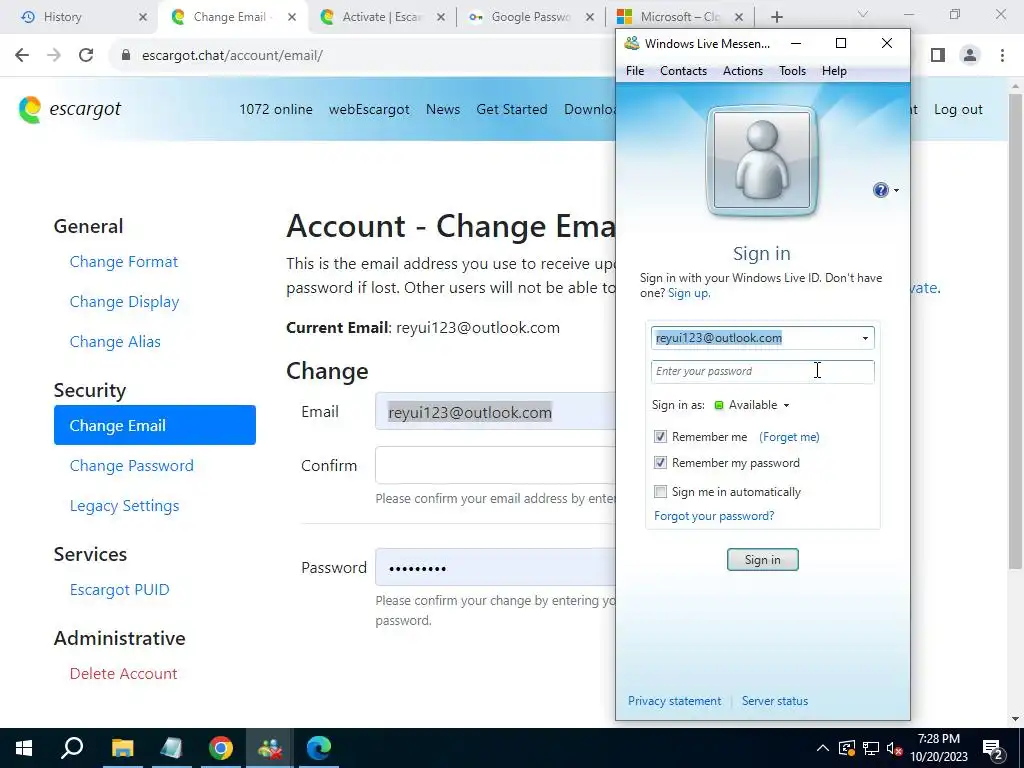1024x768 pixels.
Task: Click Change Format in the sidebar
Action: (123, 262)
